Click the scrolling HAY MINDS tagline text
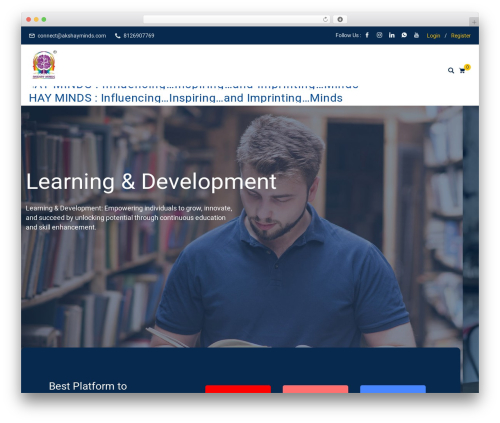 186,98
